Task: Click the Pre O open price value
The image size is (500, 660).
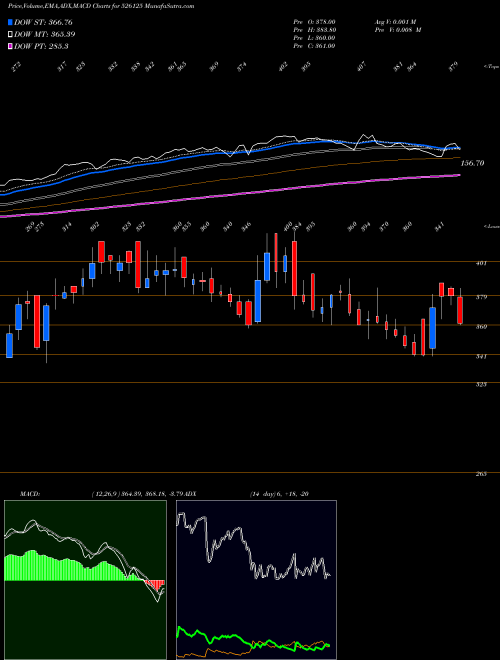Action: click(x=314, y=22)
